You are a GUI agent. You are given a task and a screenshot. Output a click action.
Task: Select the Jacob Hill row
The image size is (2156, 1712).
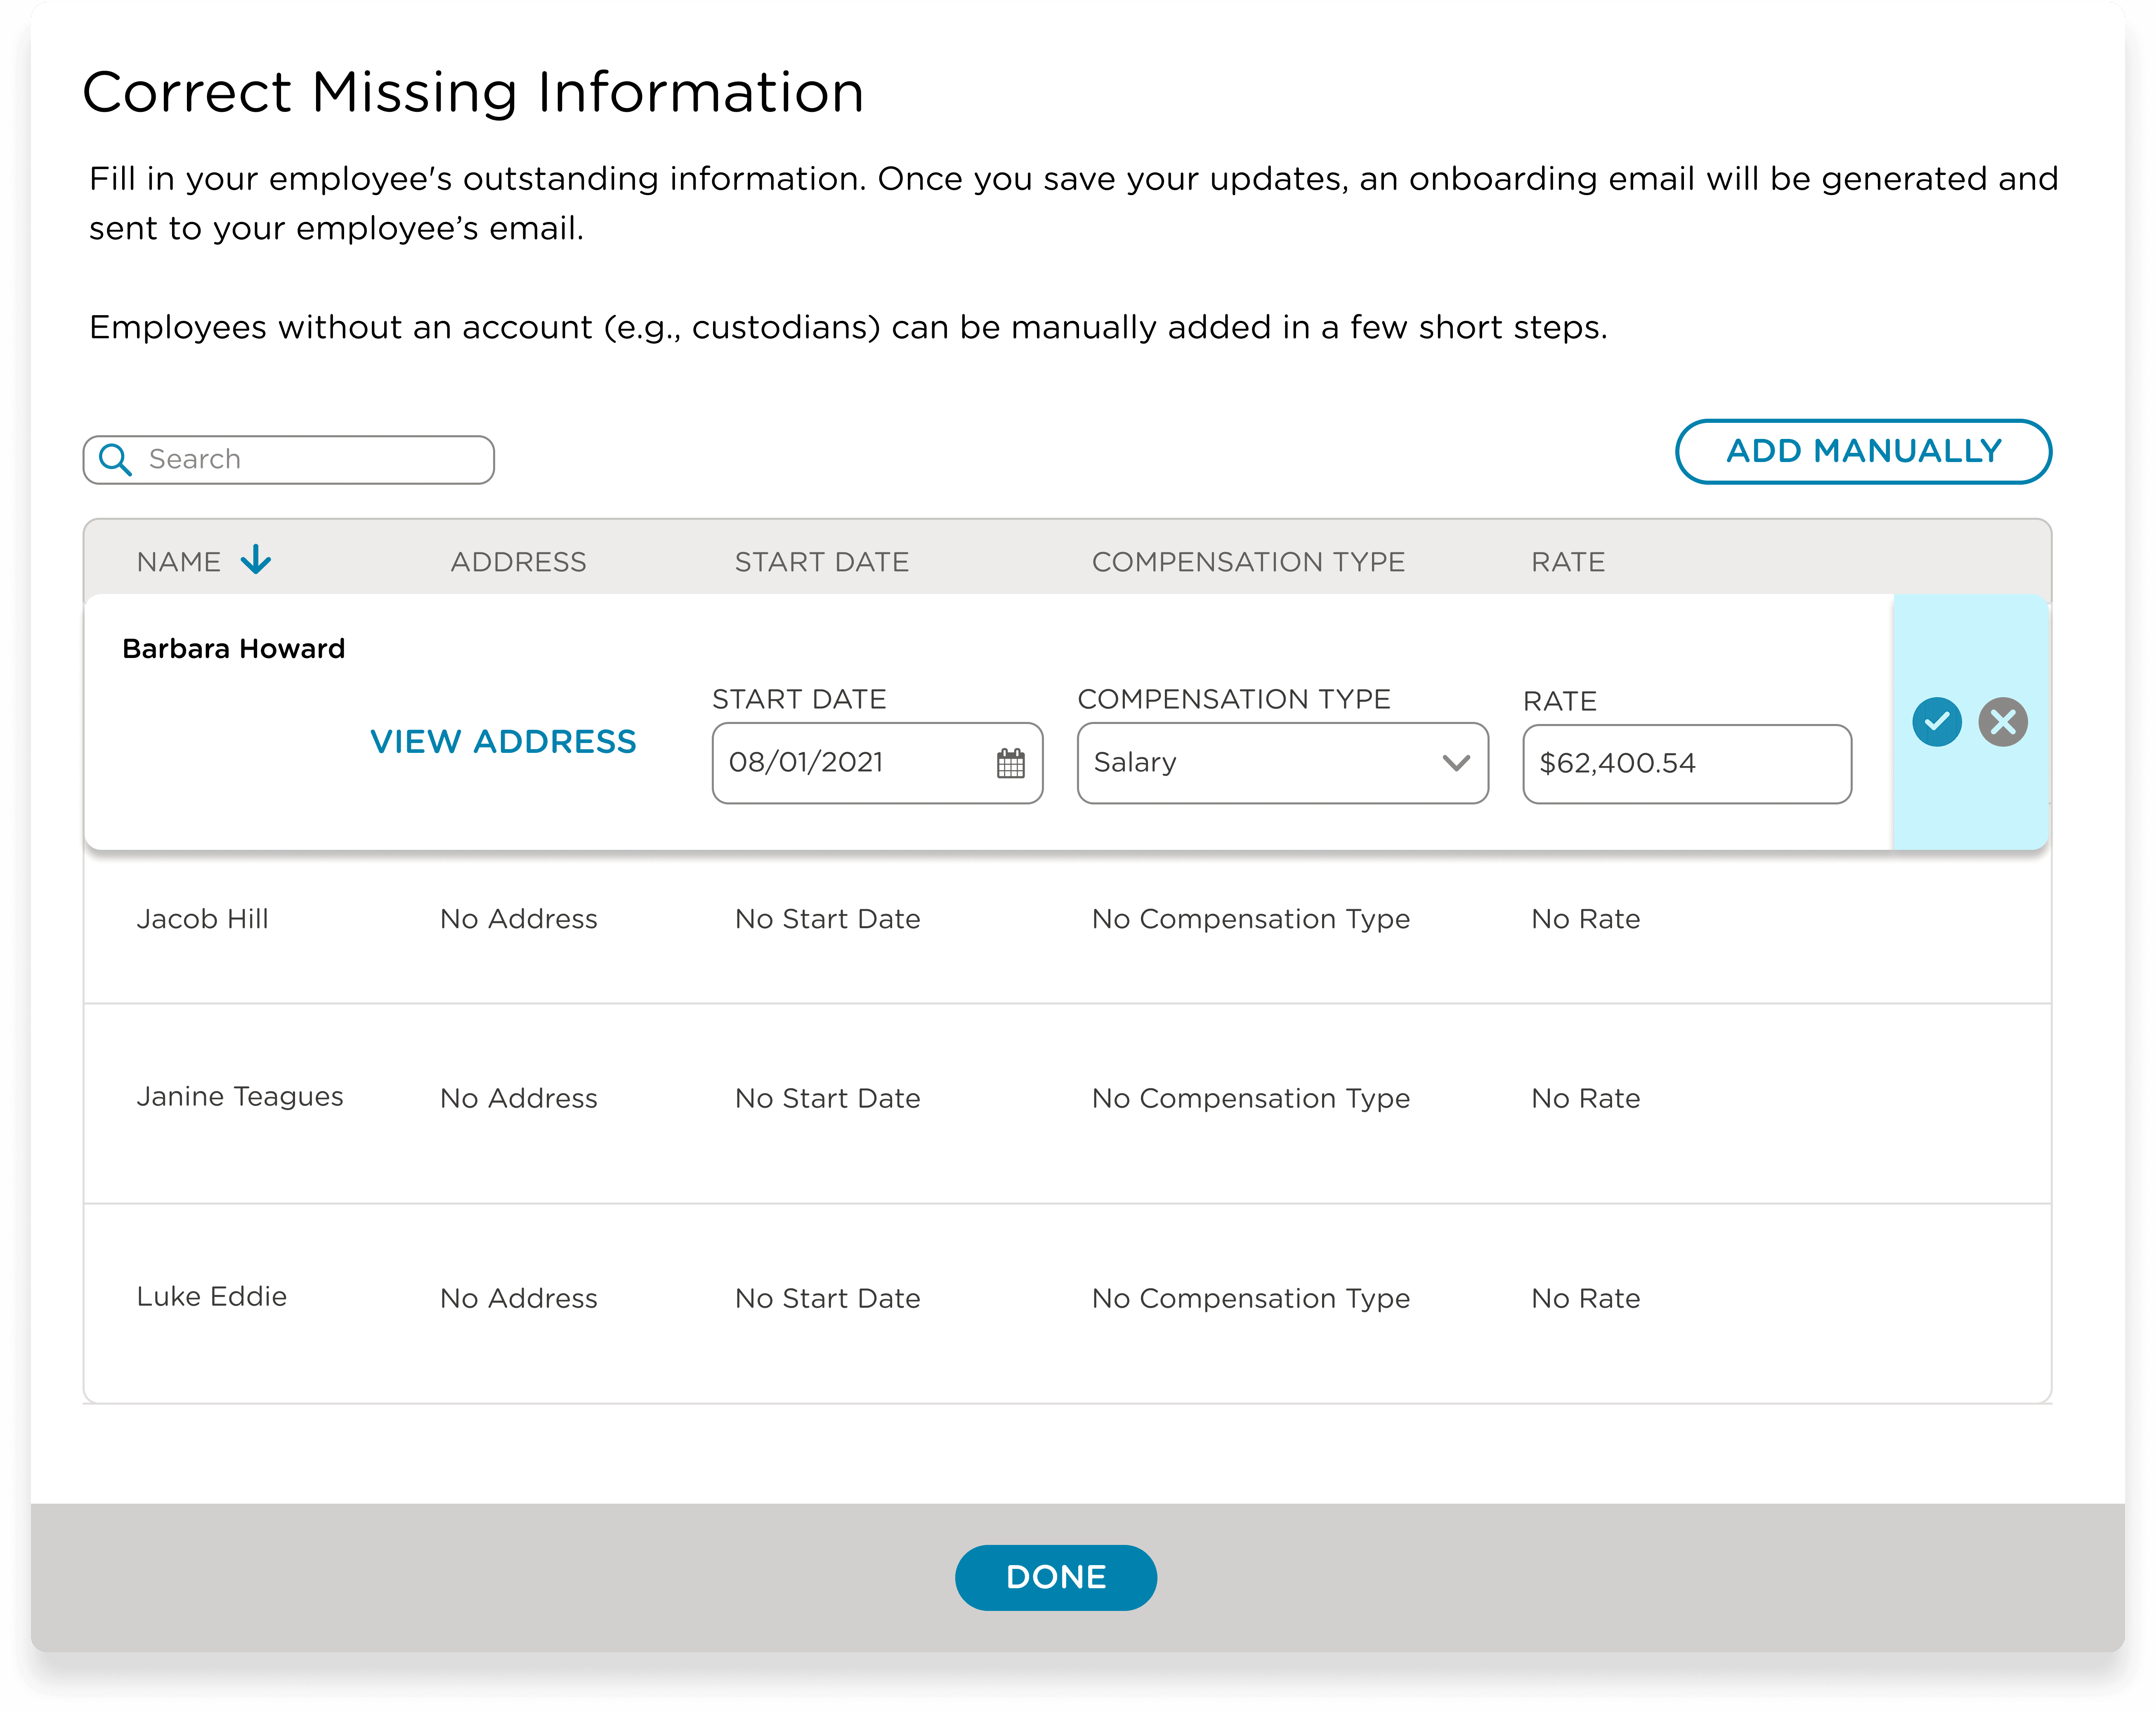point(203,919)
